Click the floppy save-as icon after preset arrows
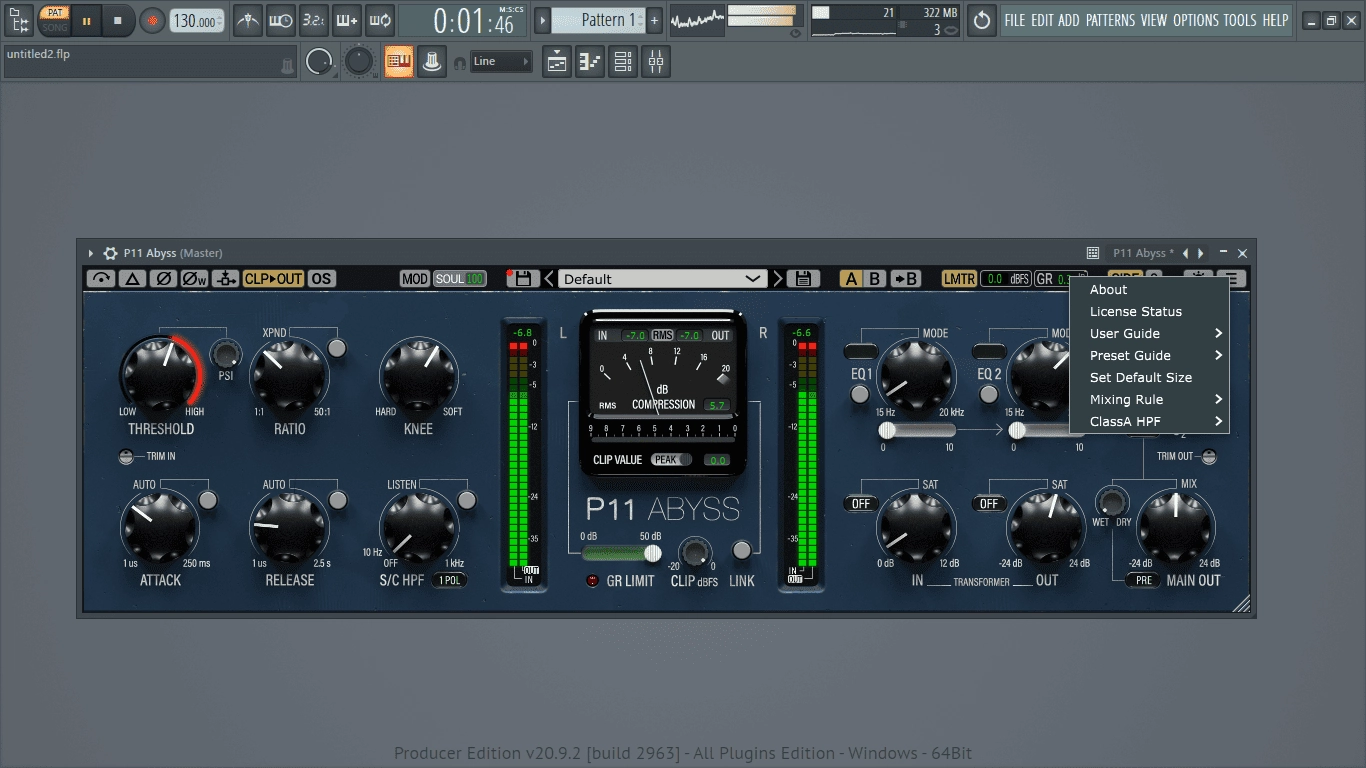1366x768 pixels. pyautogui.click(x=803, y=278)
